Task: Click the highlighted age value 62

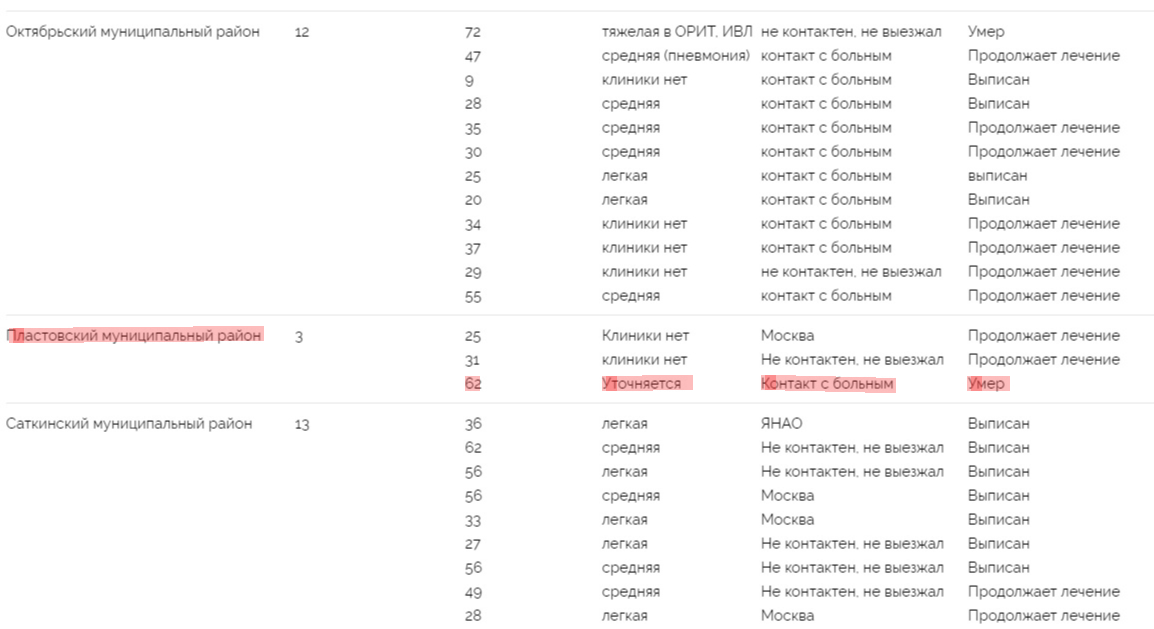Action: (x=473, y=384)
